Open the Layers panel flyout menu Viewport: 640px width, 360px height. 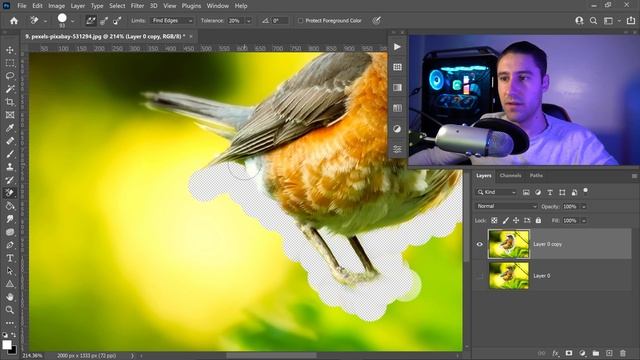tap(634, 176)
